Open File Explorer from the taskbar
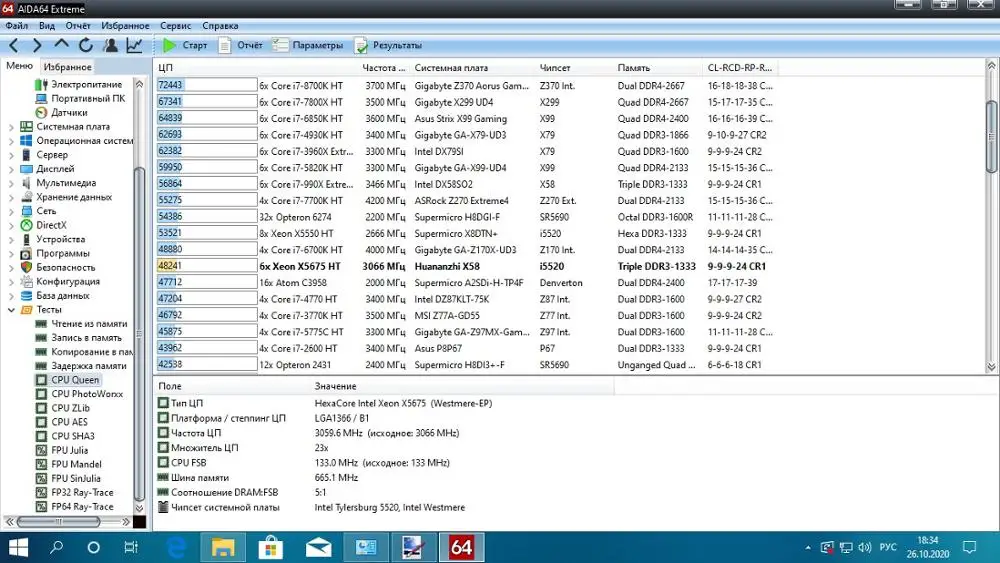This screenshot has height=563, width=1000. (223, 547)
